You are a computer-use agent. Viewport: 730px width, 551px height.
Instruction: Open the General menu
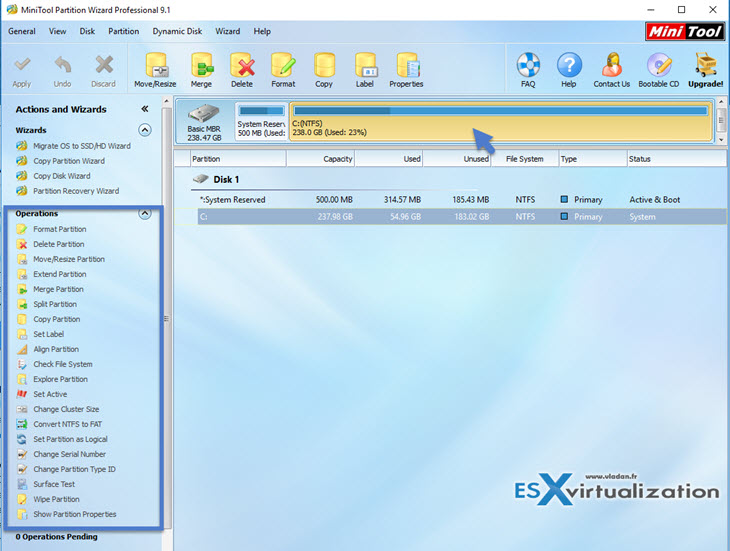pos(22,31)
